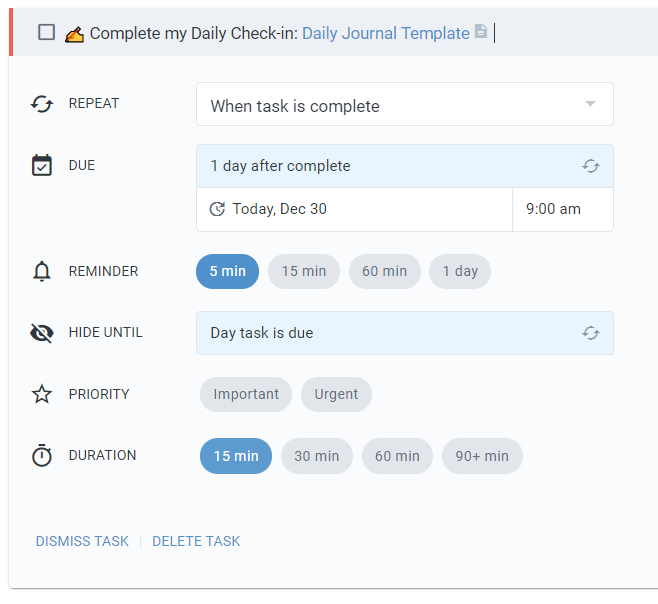Toggle the hide-until crossed eye icon

(x=41, y=333)
